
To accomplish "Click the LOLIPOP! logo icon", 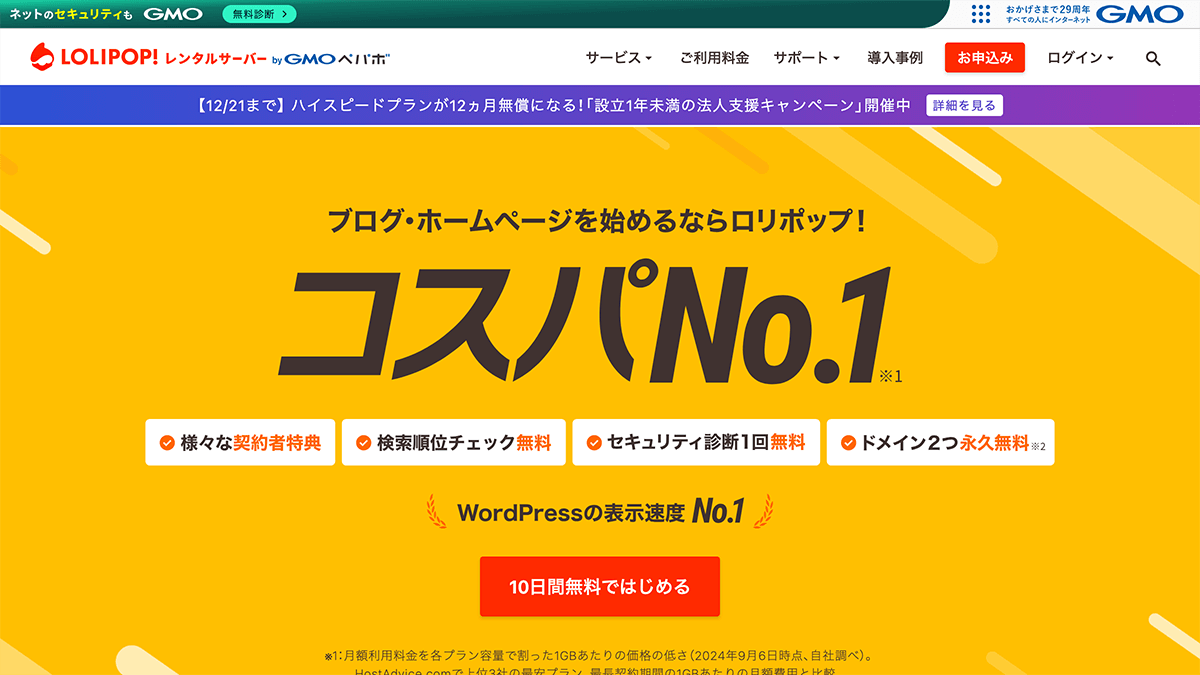I will pos(41,58).
